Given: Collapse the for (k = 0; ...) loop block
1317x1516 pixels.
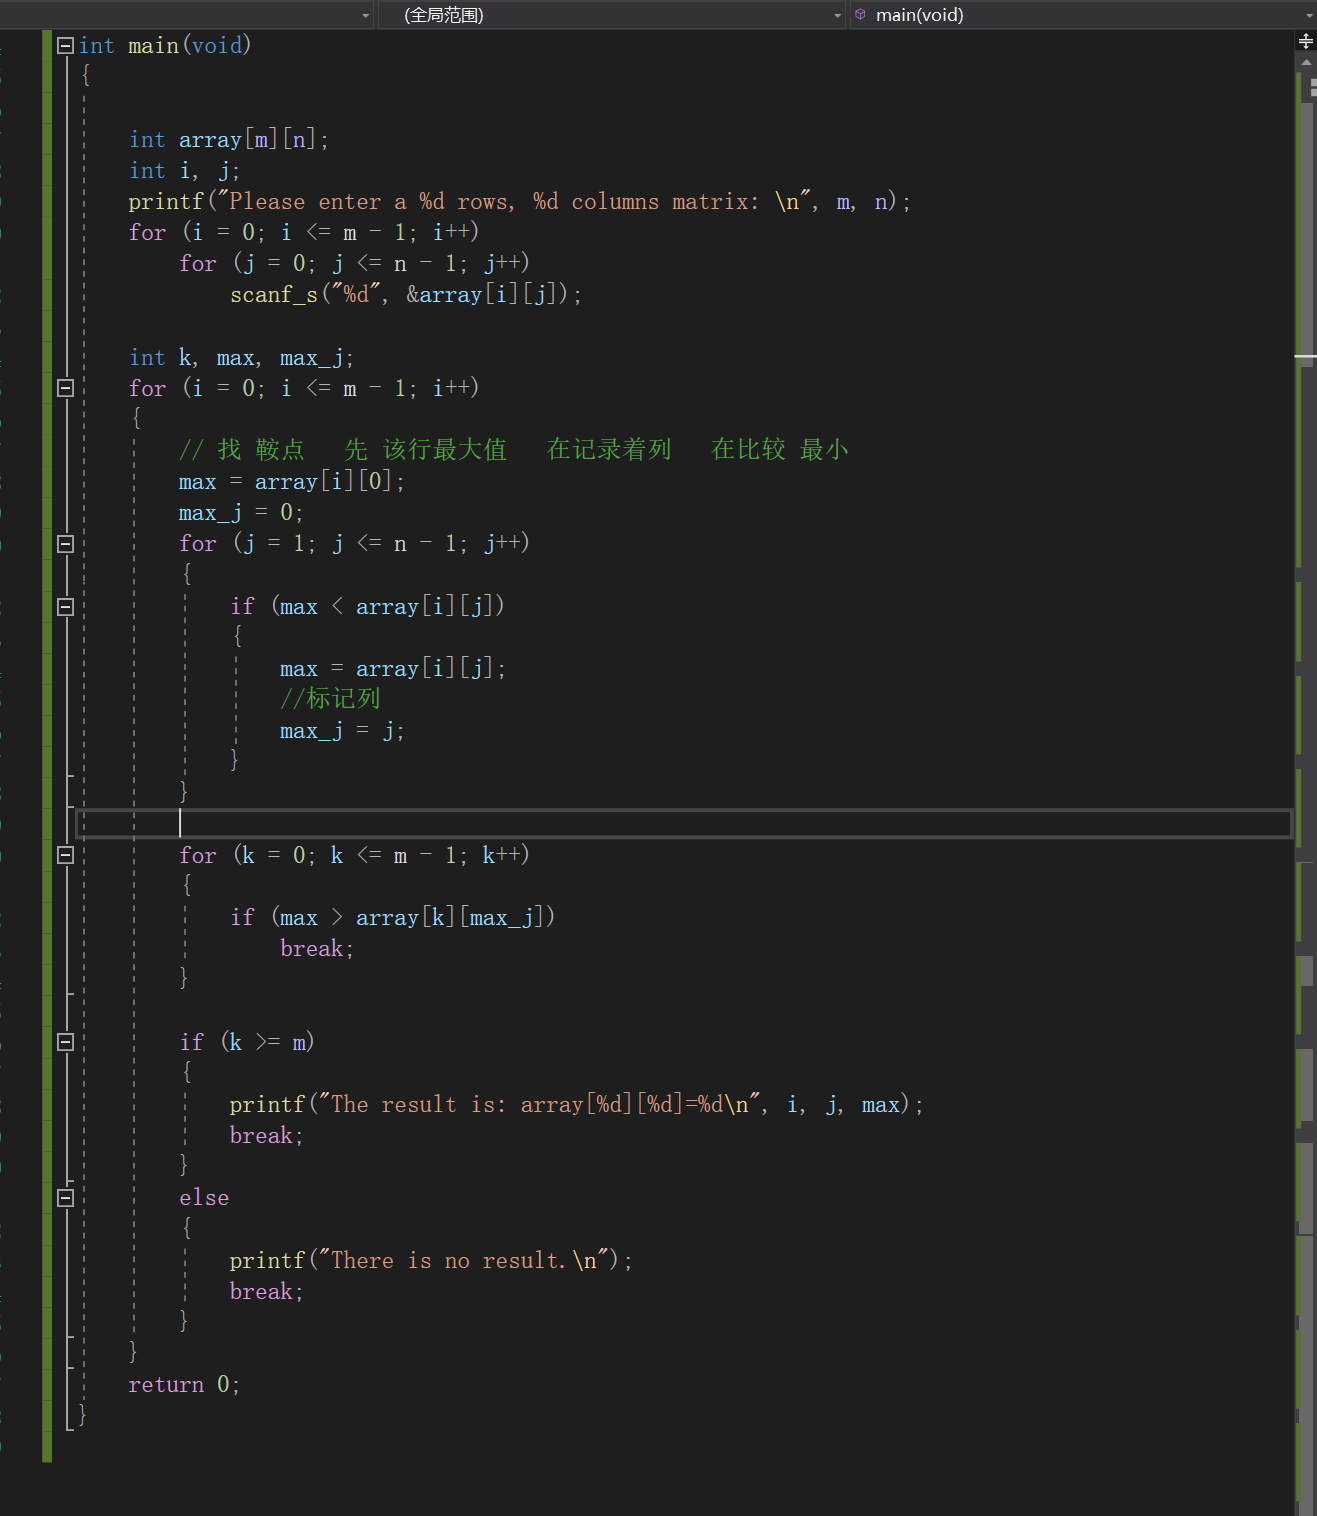Looking at the screenshot, I should coord(66,855).
